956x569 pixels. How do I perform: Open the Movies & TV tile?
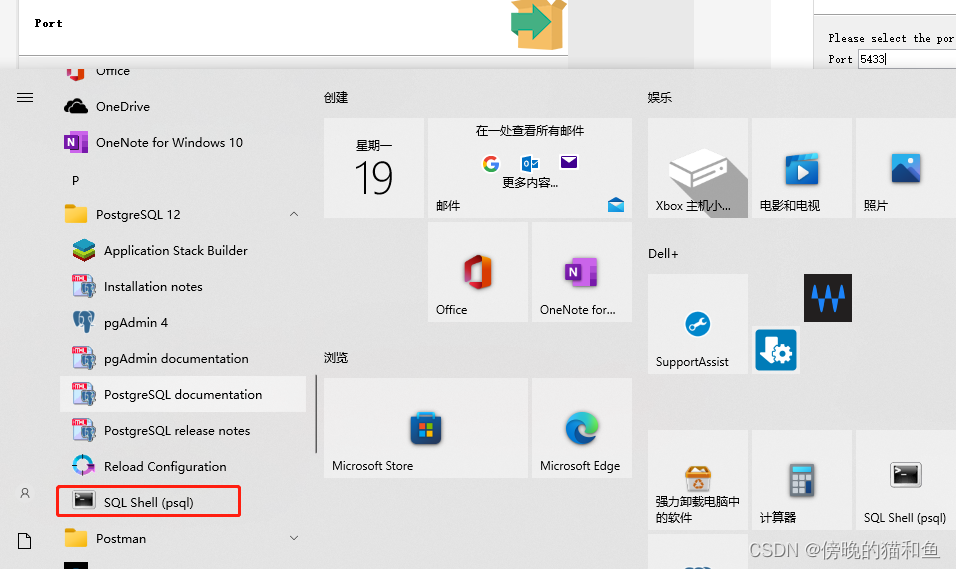click(802, 168)
